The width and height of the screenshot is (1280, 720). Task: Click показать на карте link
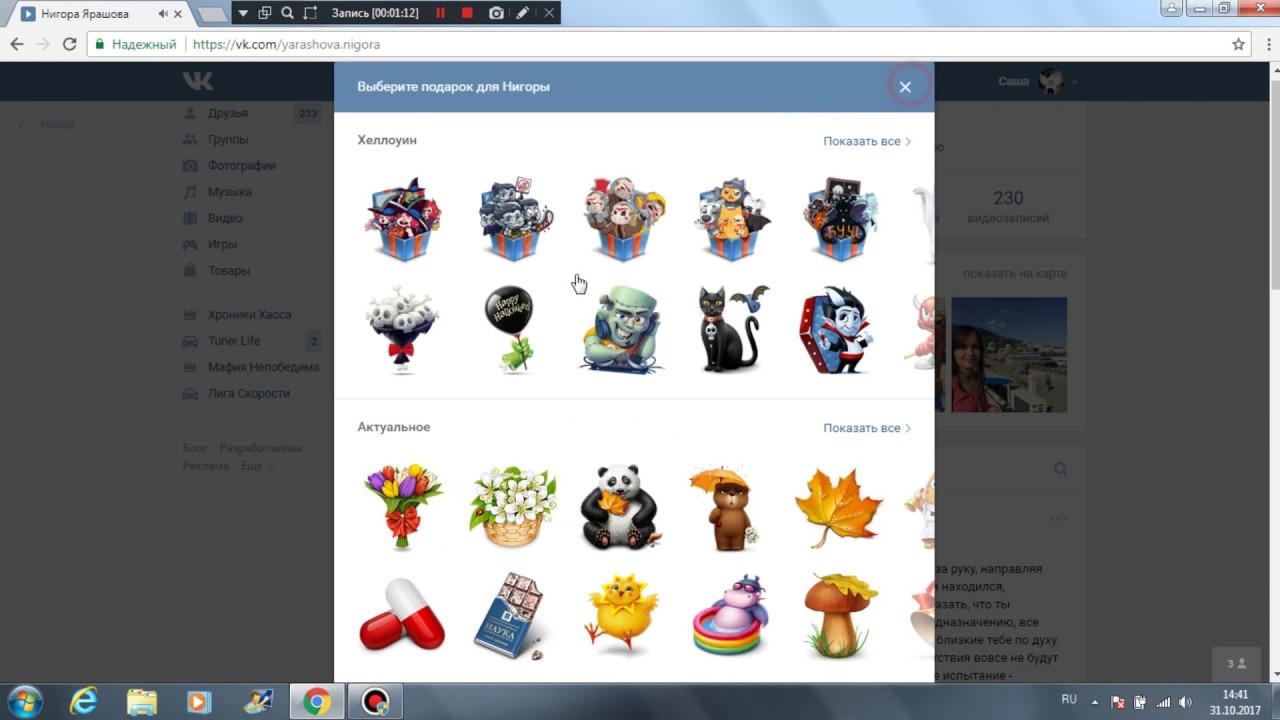pos(1015,273)
